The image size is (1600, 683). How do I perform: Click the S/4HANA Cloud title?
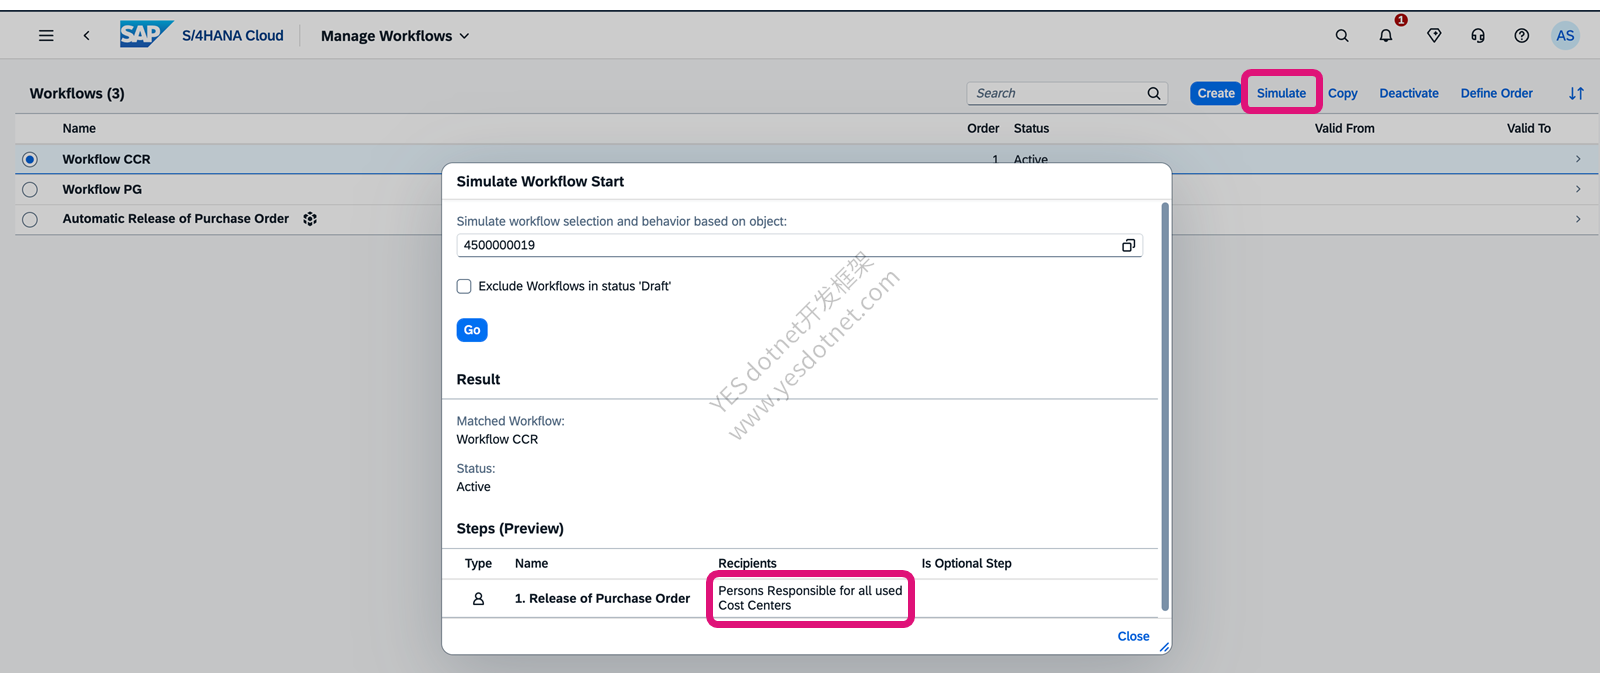pyautogui.click(x=232, y=35)
